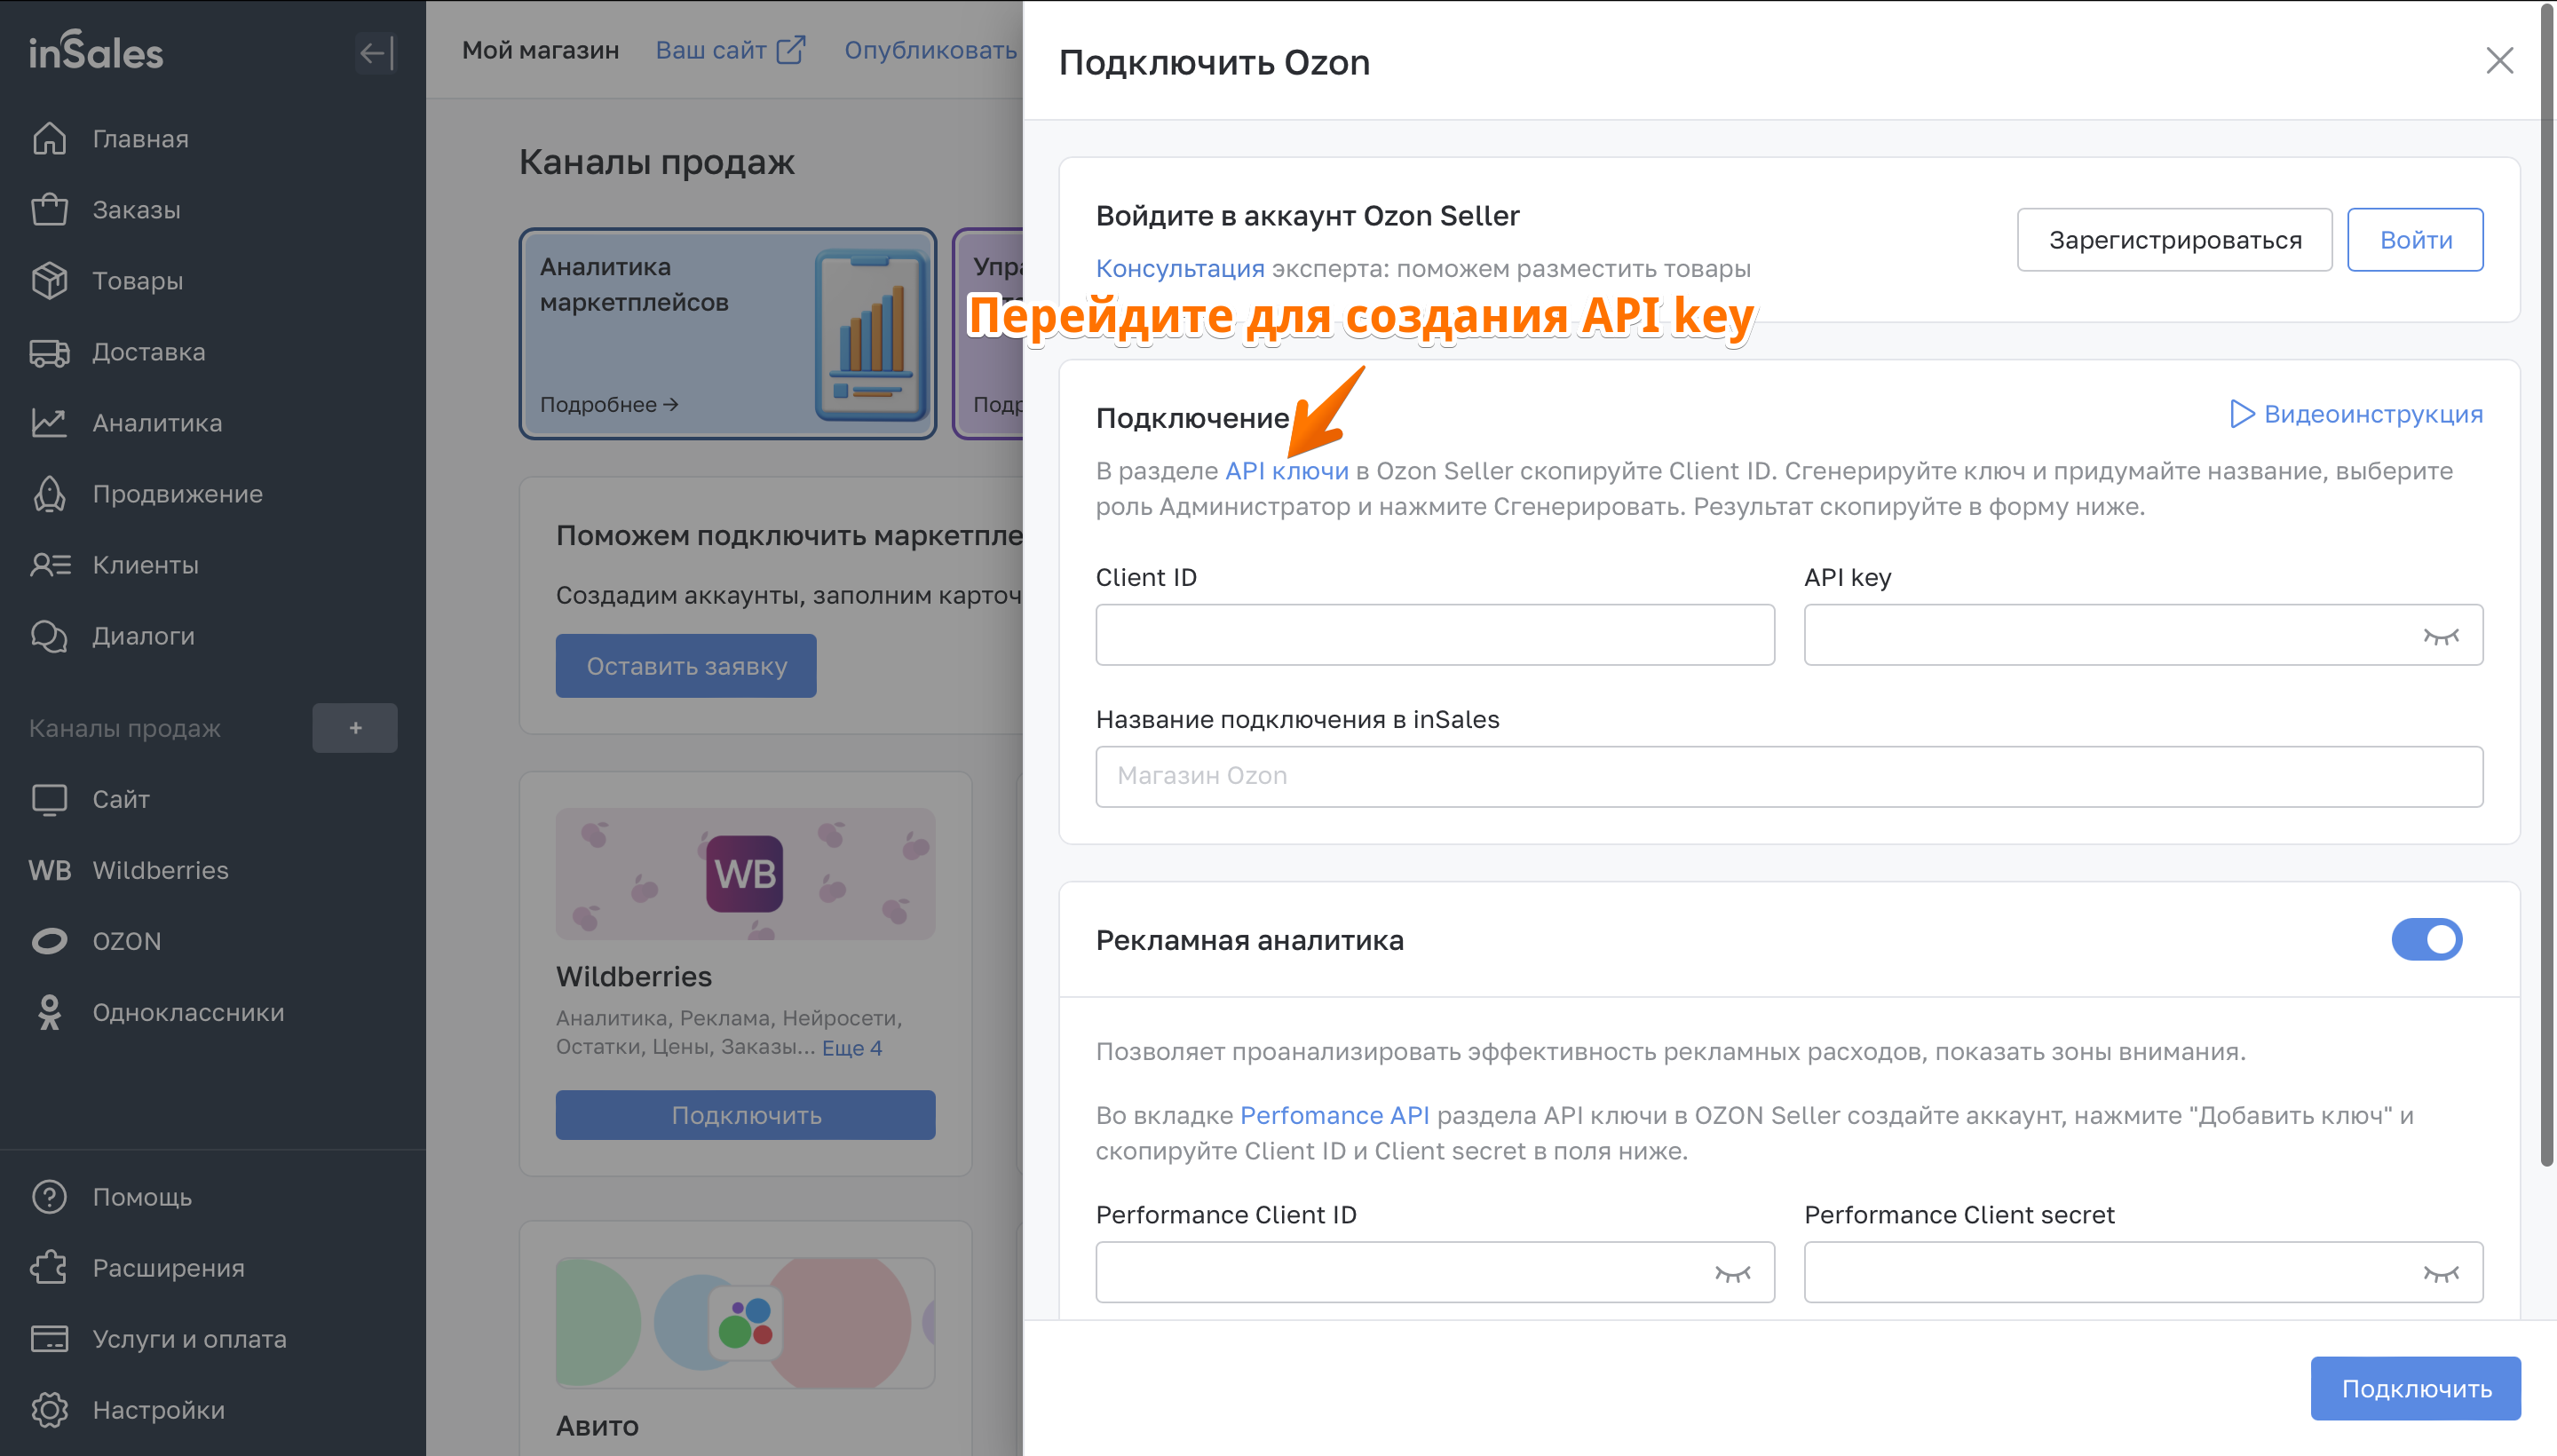The image size is (2557, 1456).
Task: Click the Настройки gear icon
Action: tap(49, 1410)
